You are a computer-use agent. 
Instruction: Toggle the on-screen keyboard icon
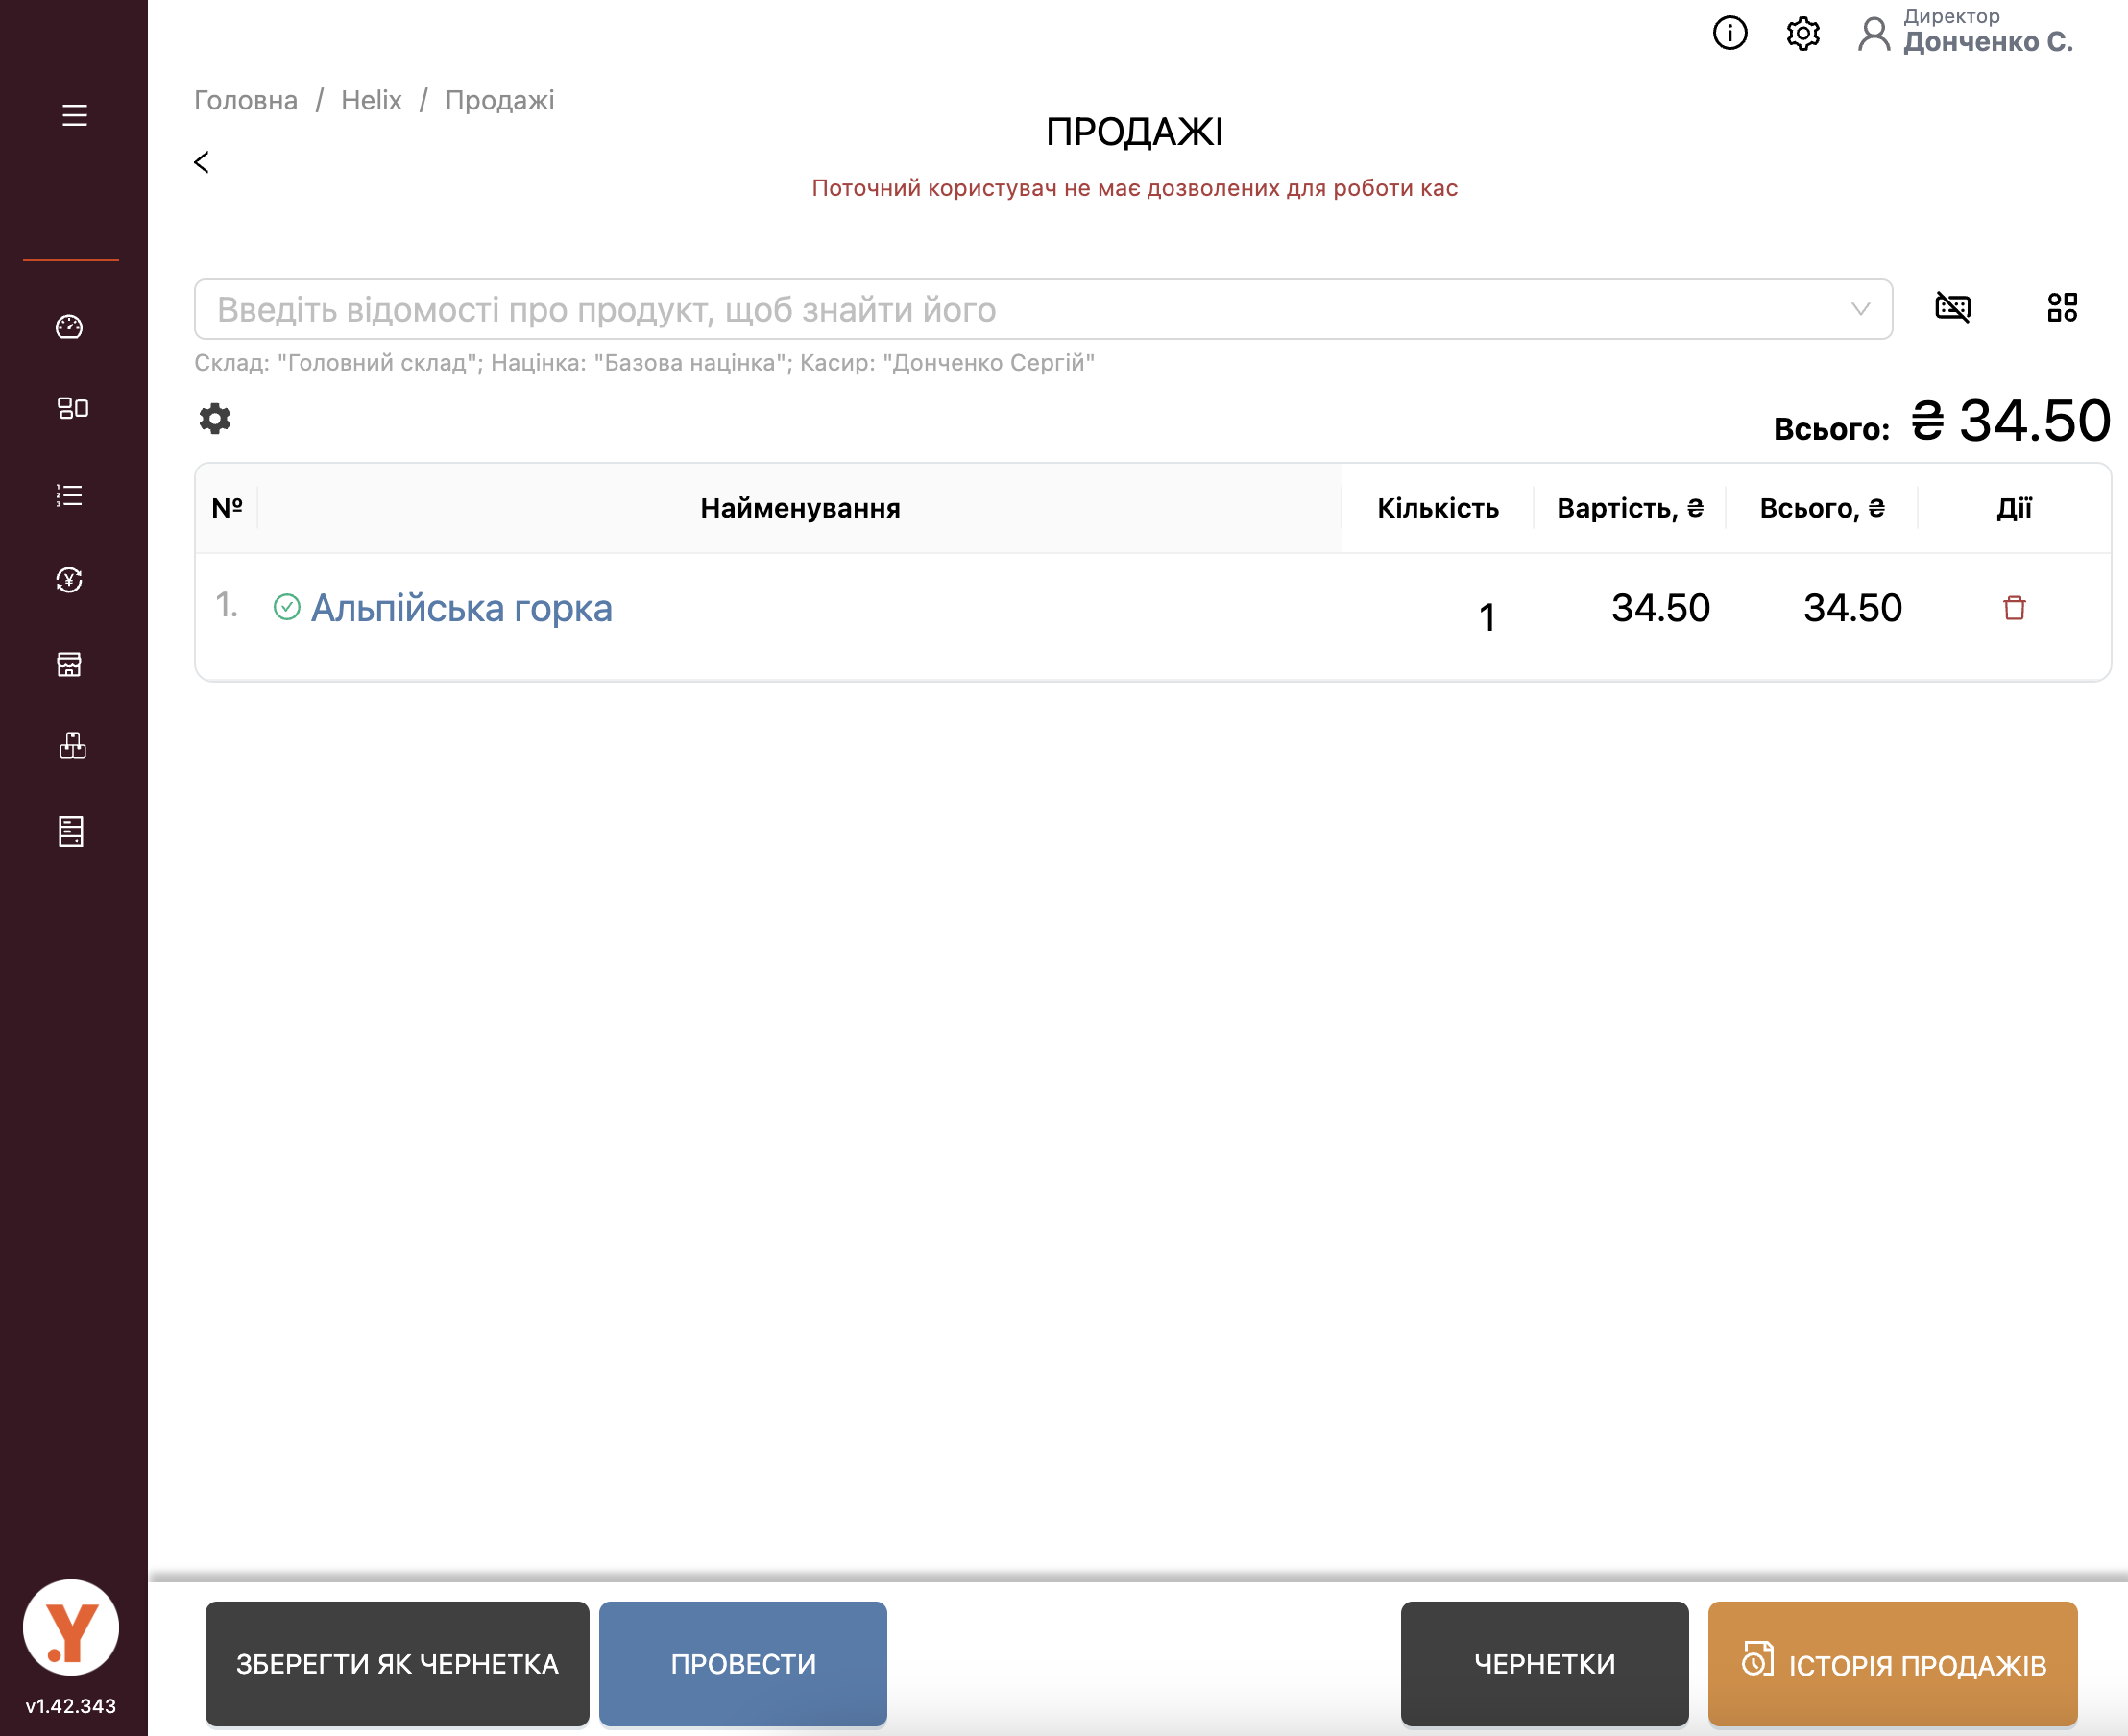tap(1952, 307)
